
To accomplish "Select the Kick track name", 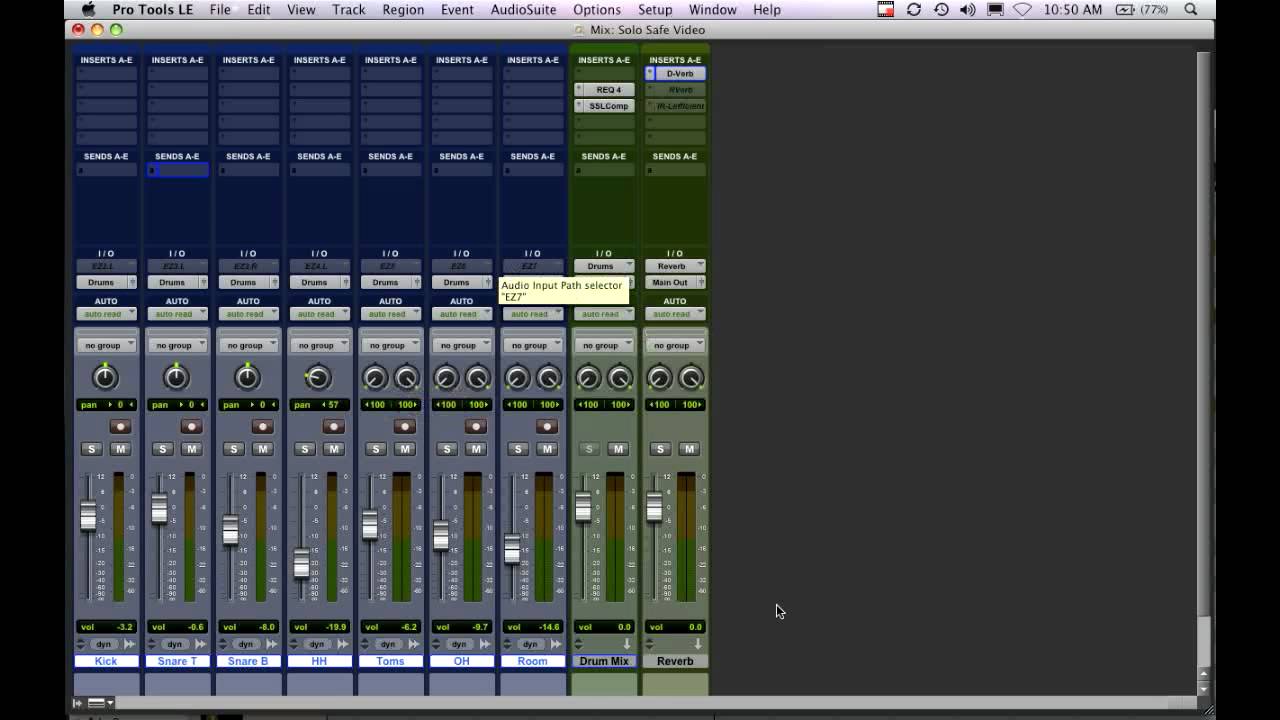I will 106,661.
